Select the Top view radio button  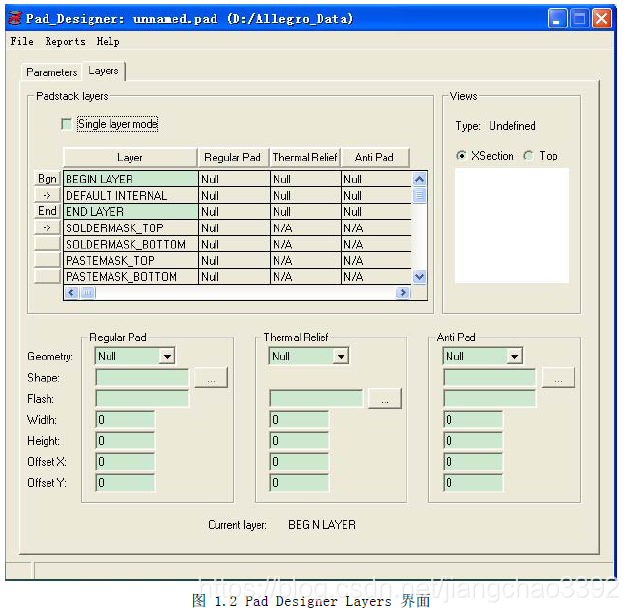pyautogui.click(x=529, y=156)
